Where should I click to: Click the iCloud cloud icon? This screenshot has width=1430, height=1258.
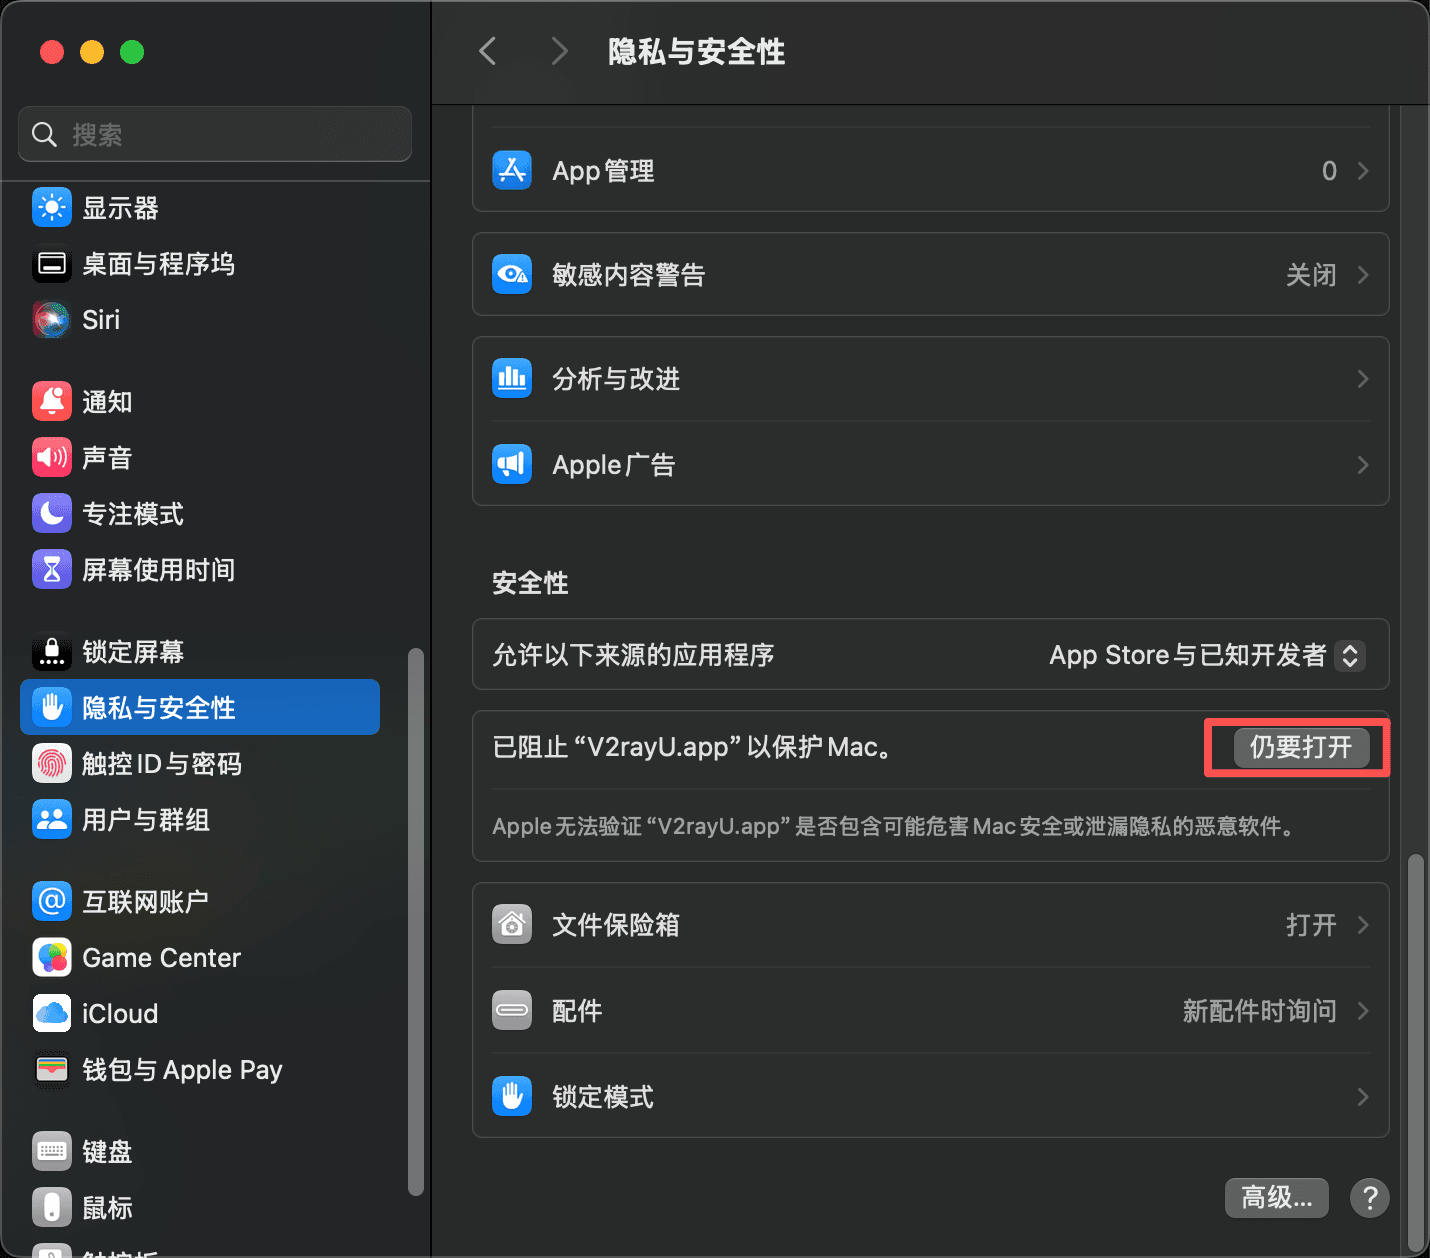(x=52, y=1014)
